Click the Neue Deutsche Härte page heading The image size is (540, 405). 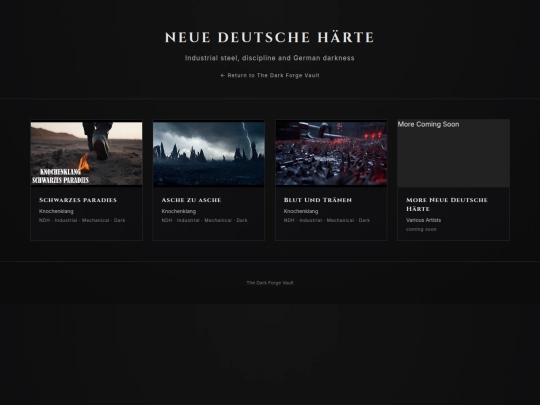(x=270, y=37)
